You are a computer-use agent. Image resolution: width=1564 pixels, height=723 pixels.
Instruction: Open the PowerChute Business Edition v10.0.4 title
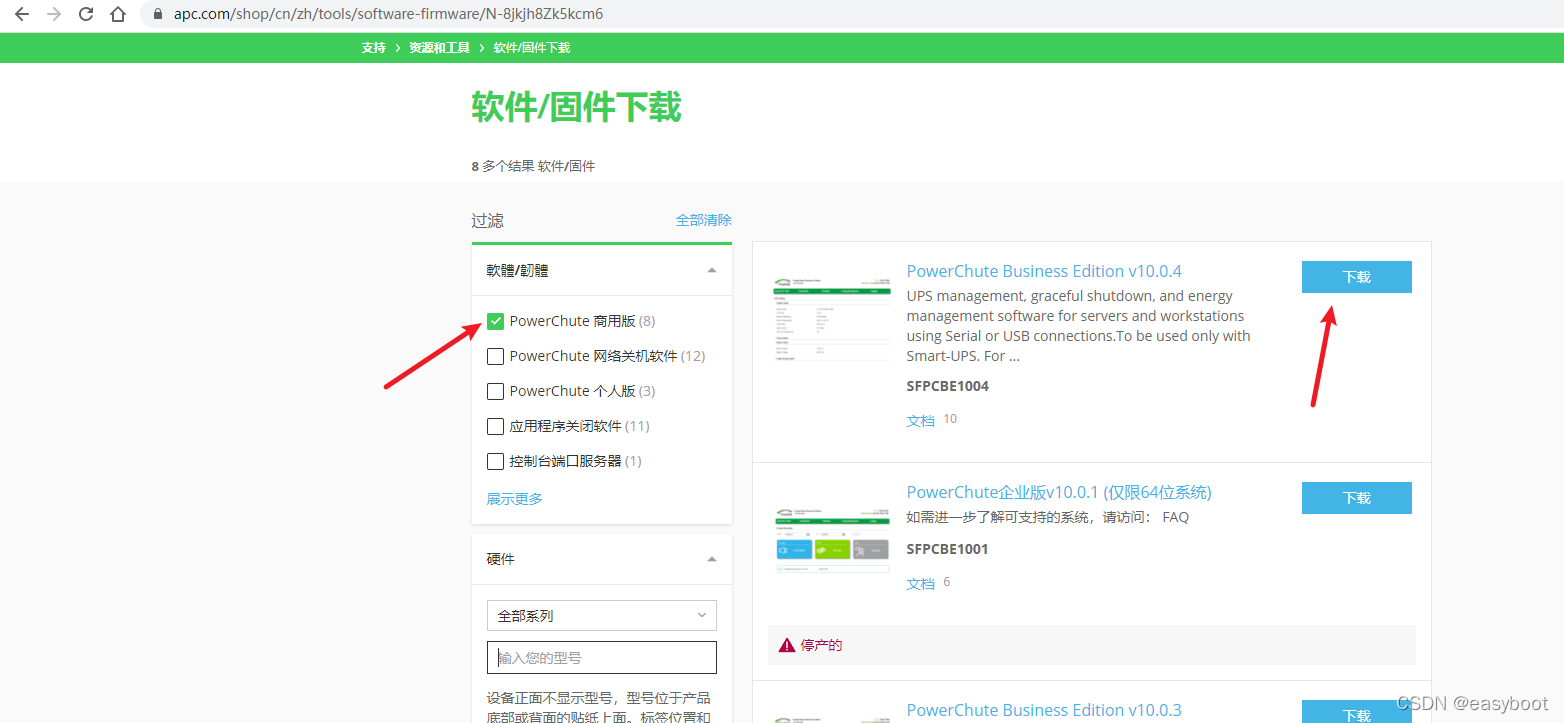(x=1044, y=271)
